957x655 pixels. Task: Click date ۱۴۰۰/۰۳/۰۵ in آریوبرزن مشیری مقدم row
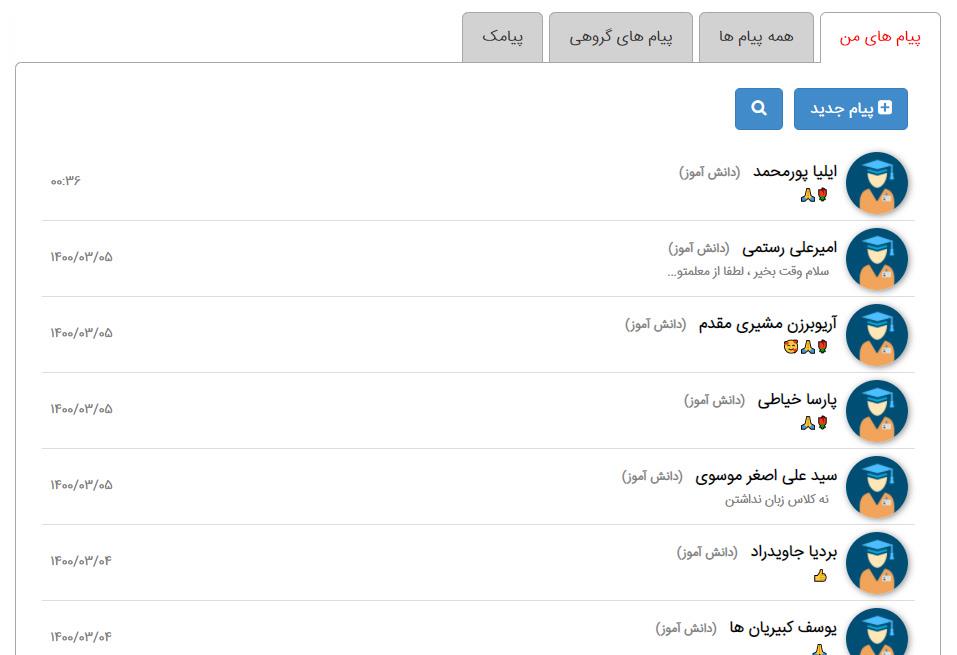pyautogui.click(x=81, y=333)
